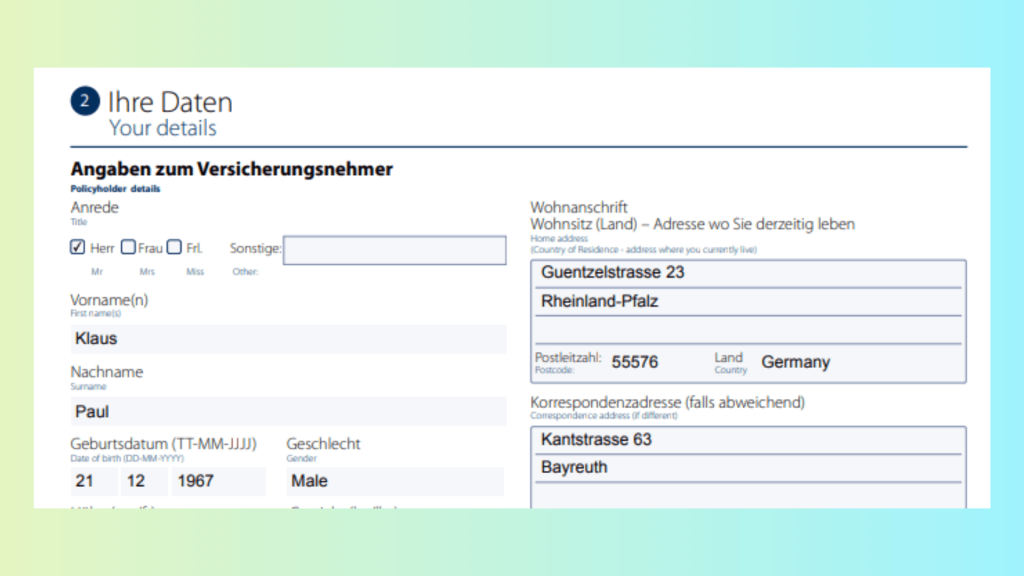The height and width of the screenshot is (576, 1024).
Task: Click the Angaben zum Versicherungsnehmer heading
Action: click(231, 169)
